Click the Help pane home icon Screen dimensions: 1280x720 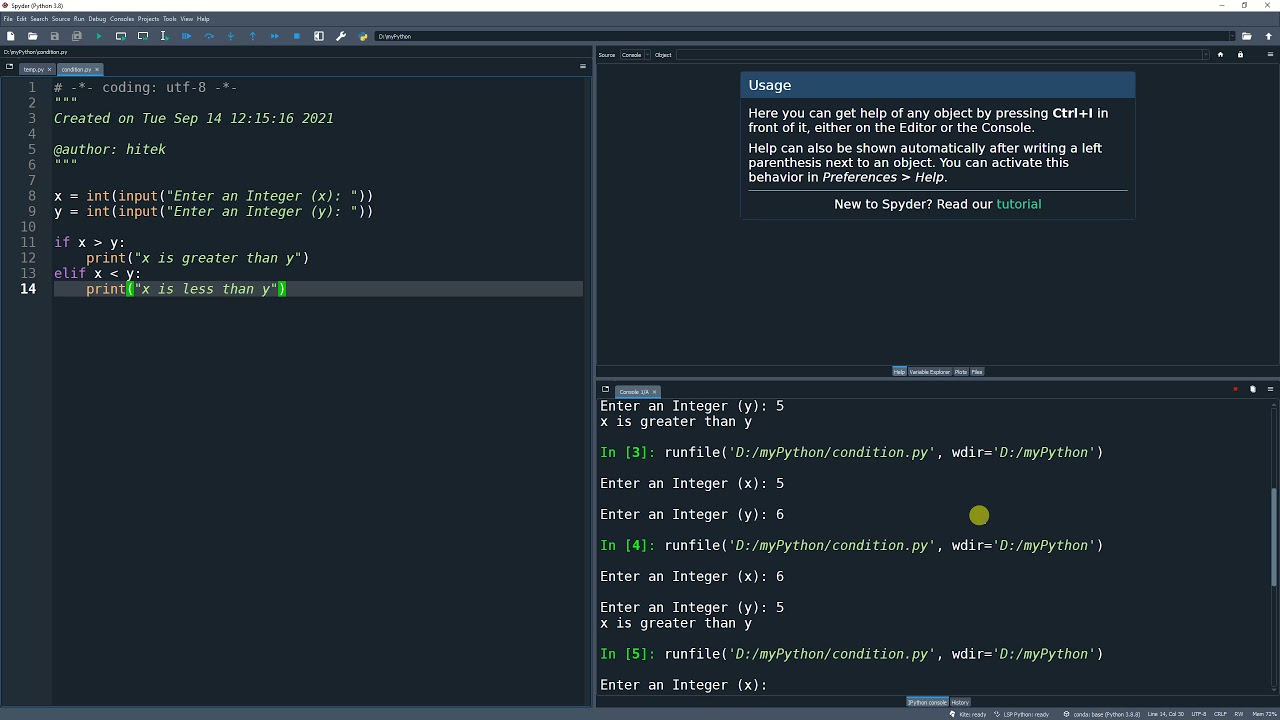(x=1220, y=55)
